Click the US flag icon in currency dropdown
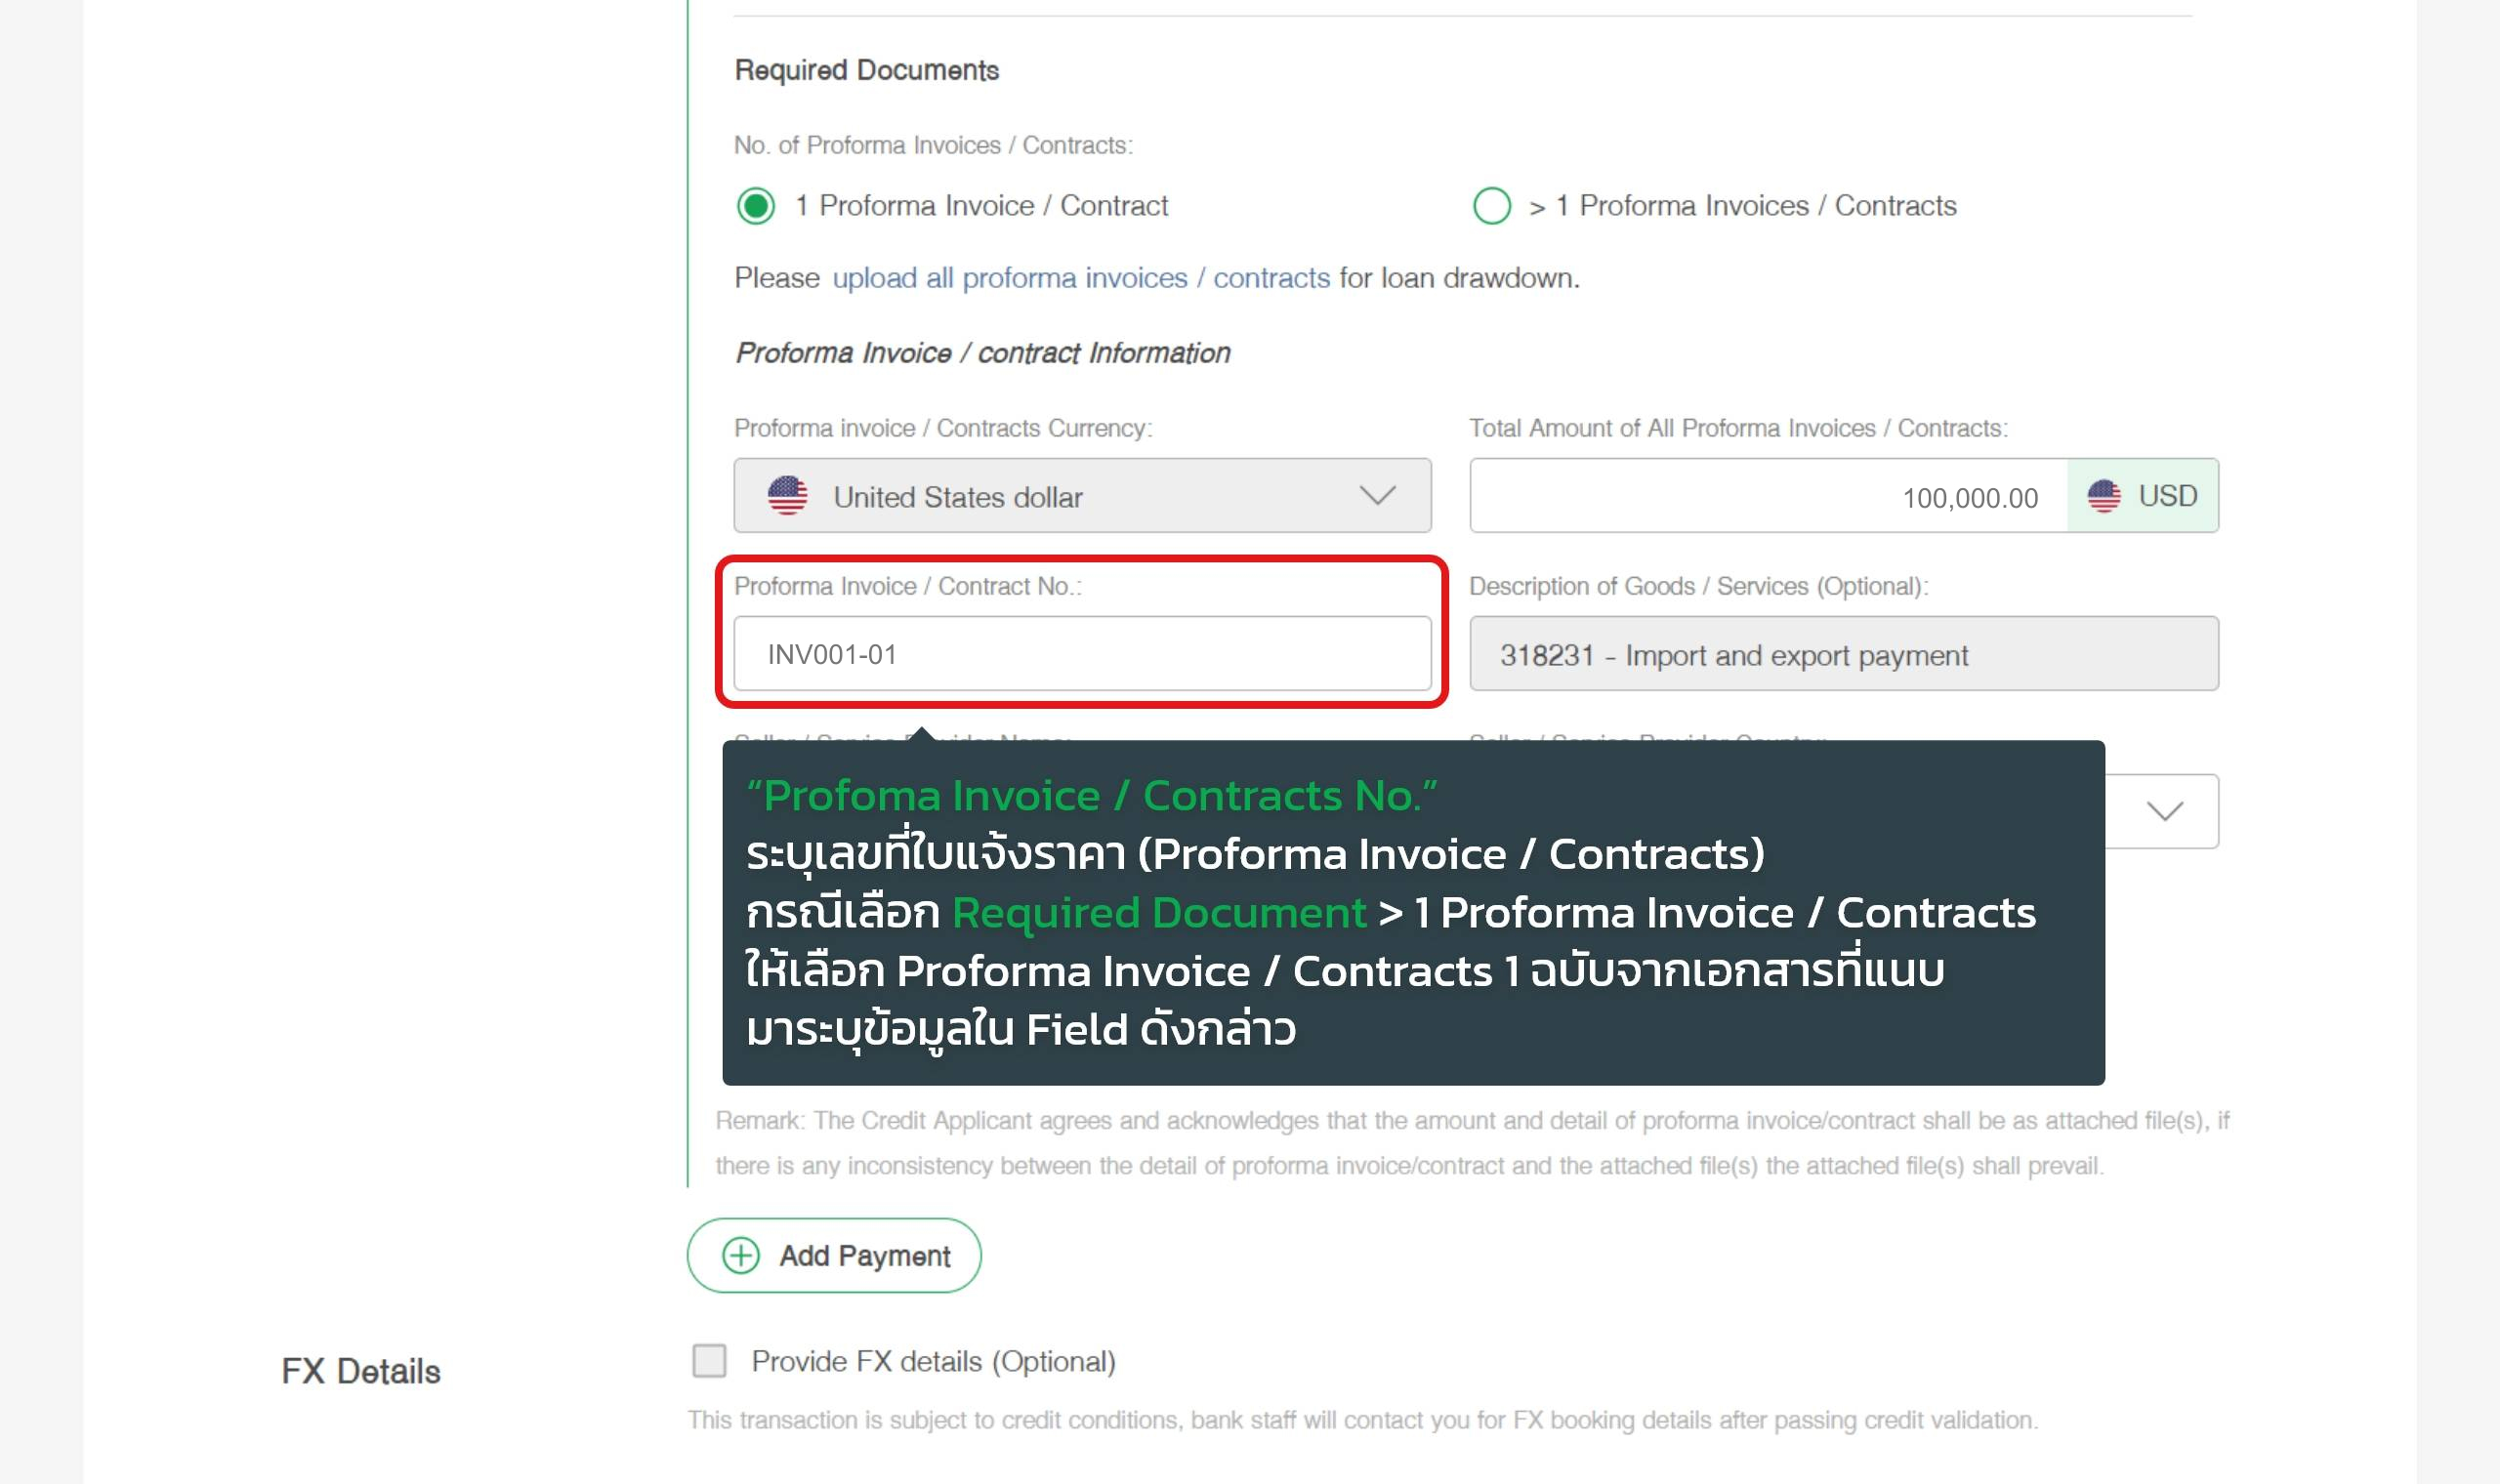2500x1484 pixels. [x=787, y=496]
